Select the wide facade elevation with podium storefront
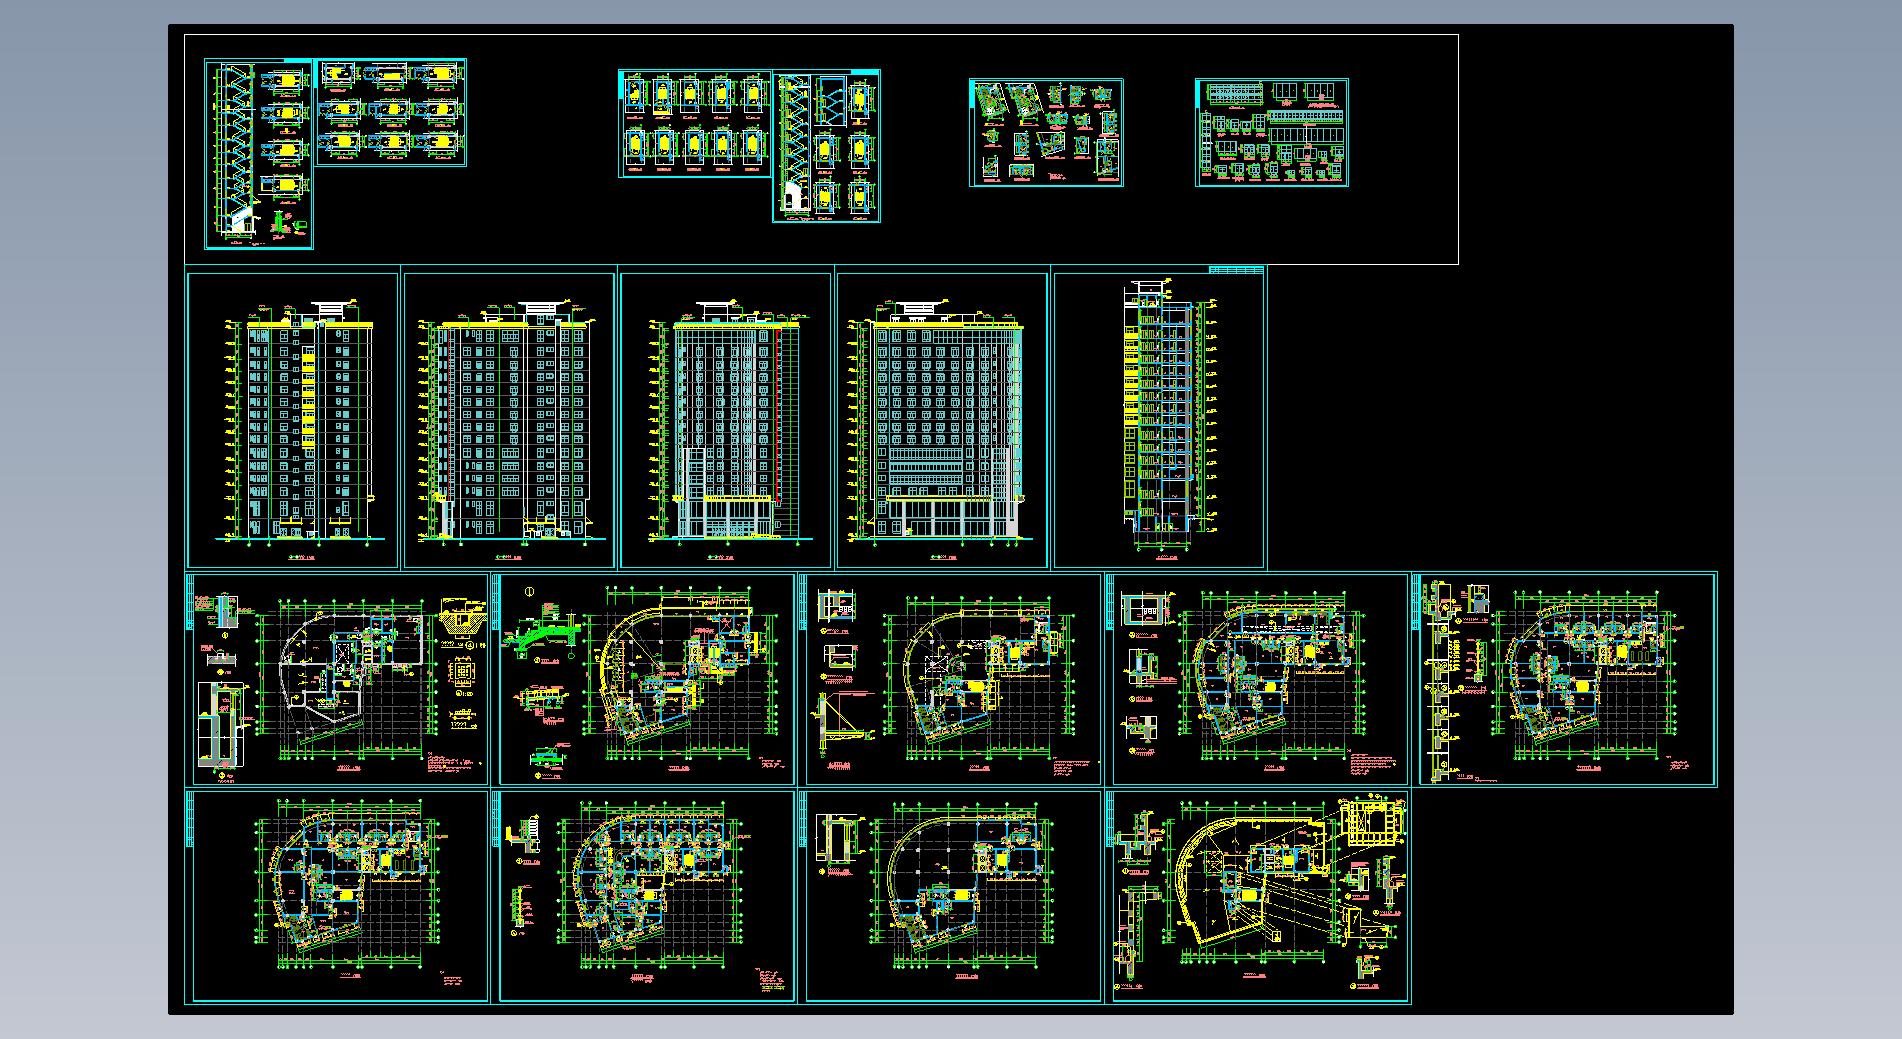Viewport: 1902px width, 1039px height. [x=942, y=420]
